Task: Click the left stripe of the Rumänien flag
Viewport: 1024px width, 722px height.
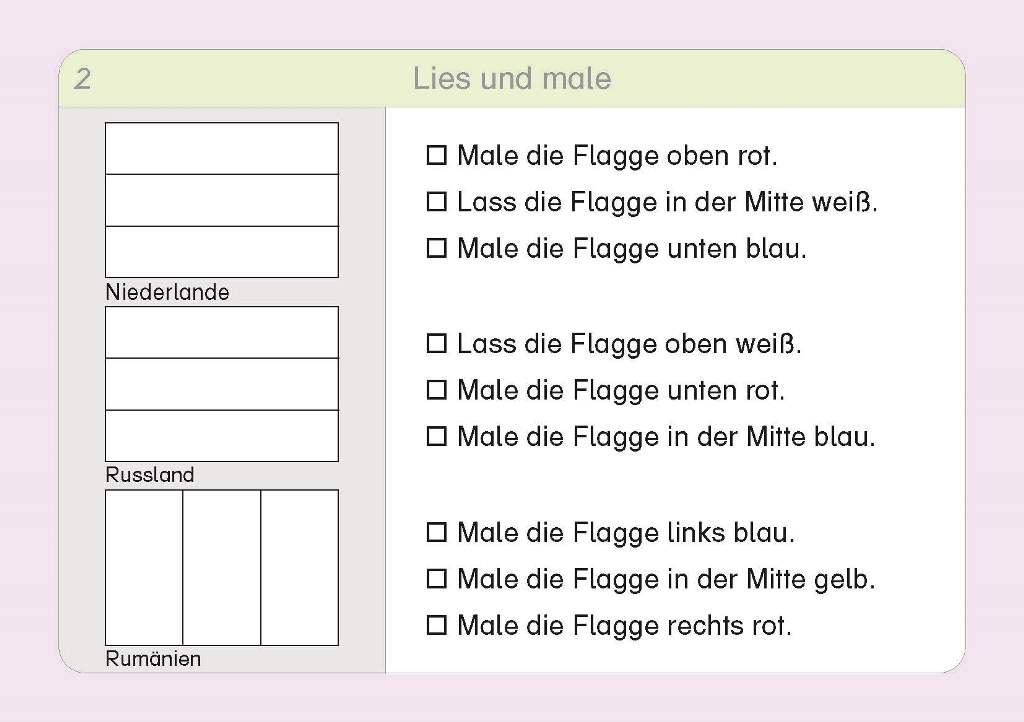Action: (144, 567)
